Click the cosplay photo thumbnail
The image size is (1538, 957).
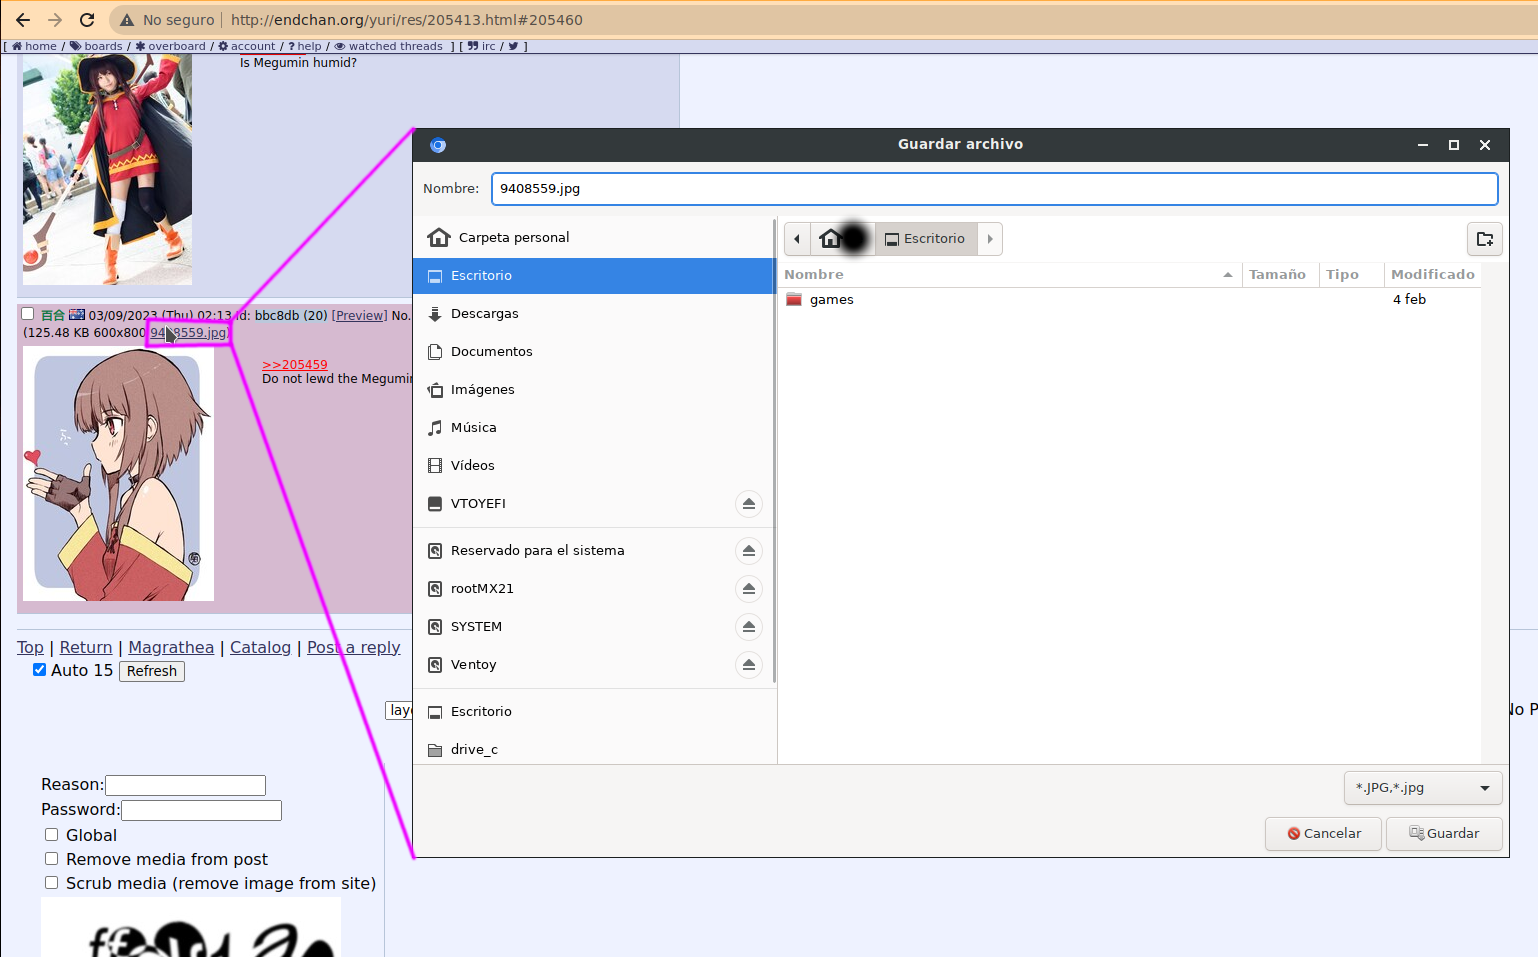pos(107,170)
